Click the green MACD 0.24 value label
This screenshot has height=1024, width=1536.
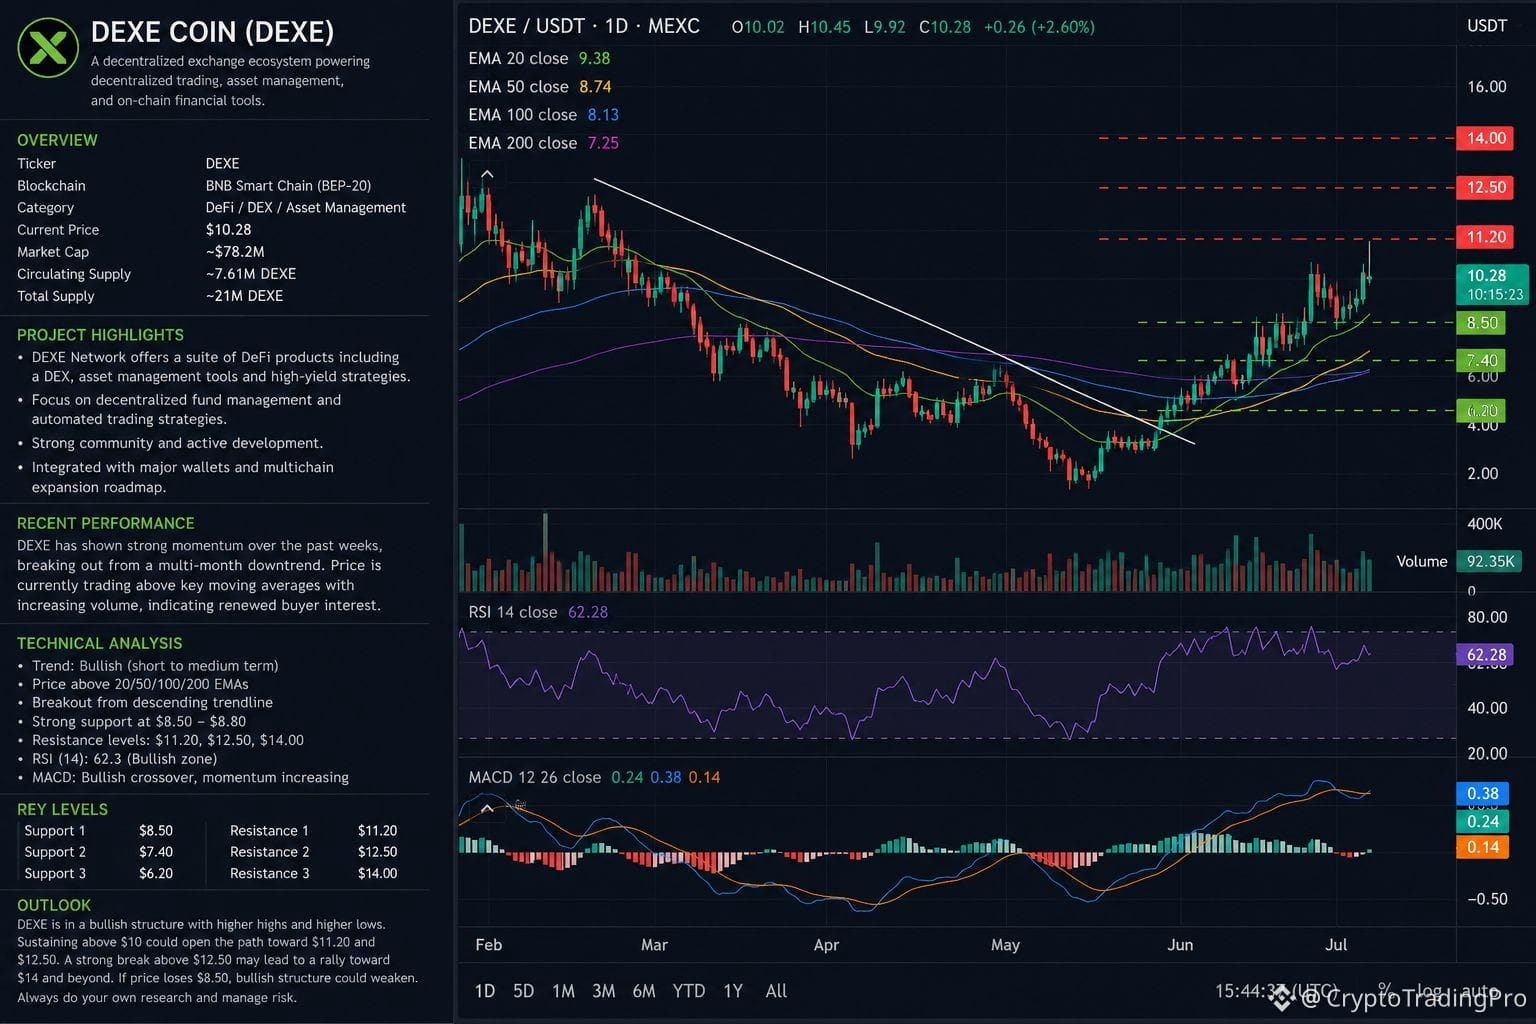(1482, 821)
